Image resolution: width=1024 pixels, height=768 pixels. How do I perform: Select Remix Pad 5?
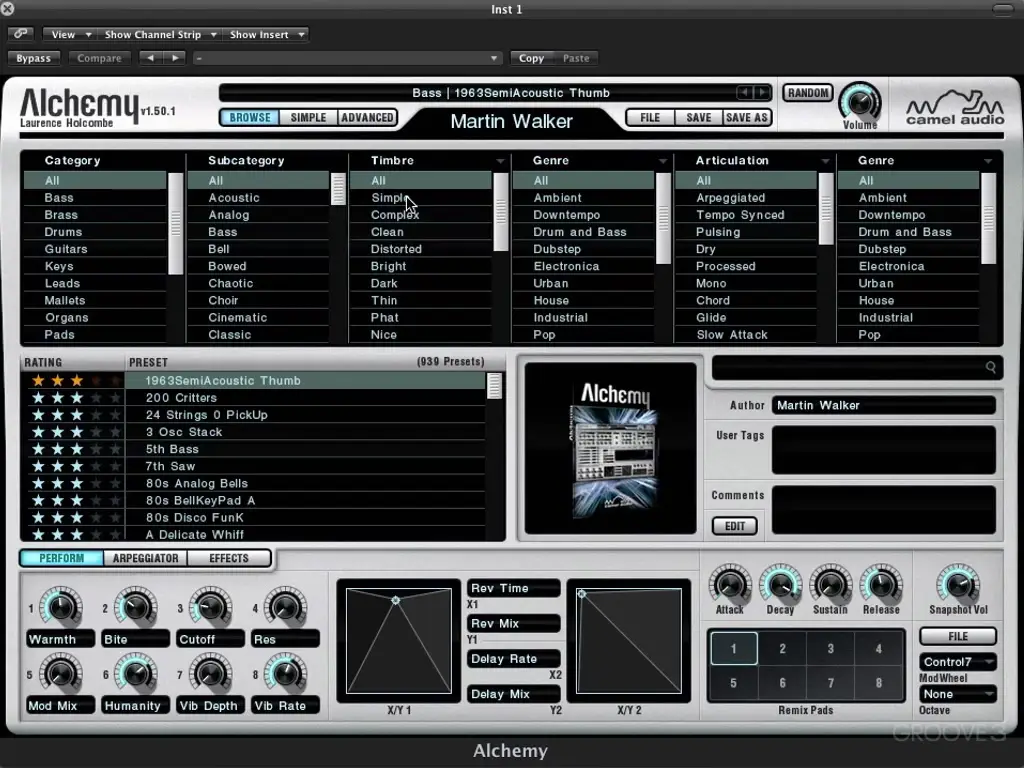(x=734, y=683)
